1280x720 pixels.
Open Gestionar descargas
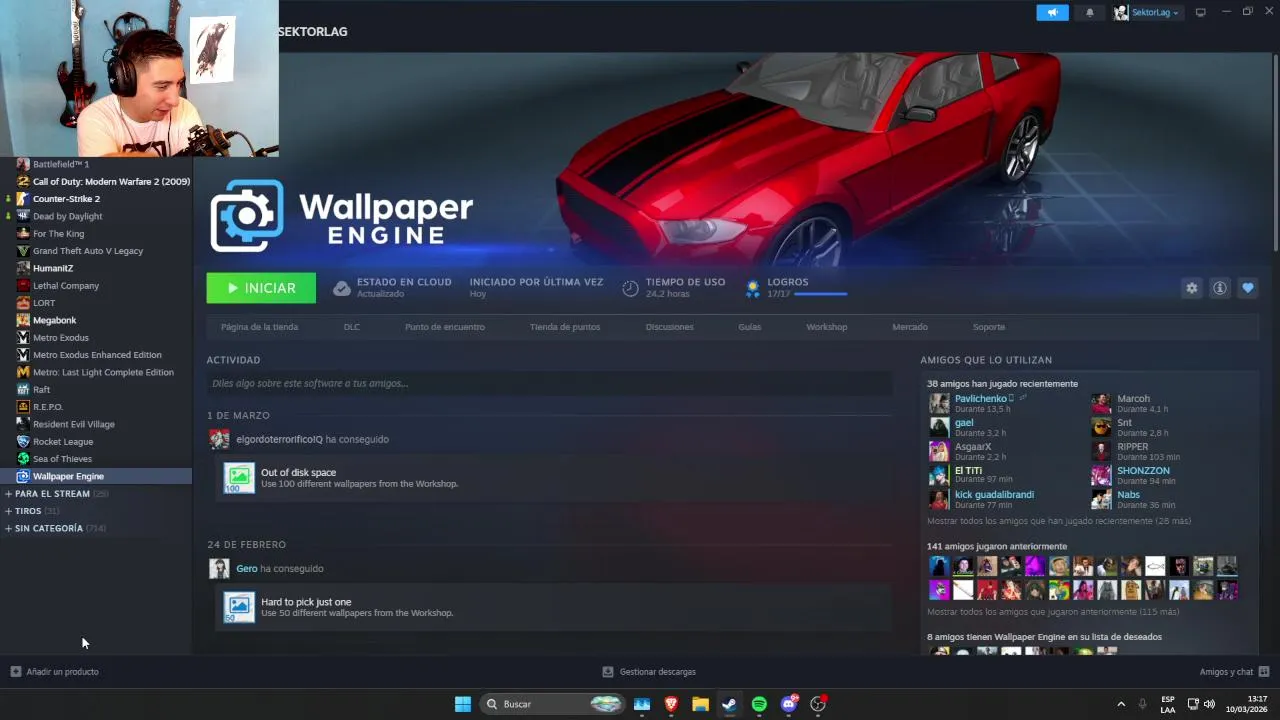(x=649, y=672)
